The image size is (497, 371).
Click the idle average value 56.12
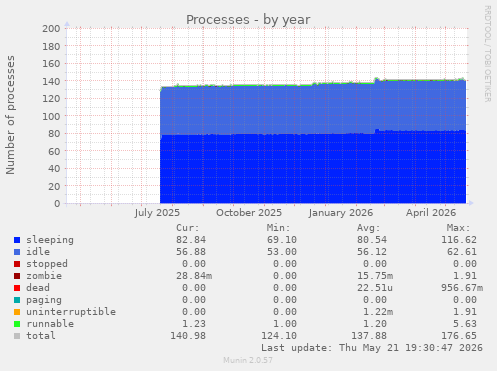tap(372, 252)
